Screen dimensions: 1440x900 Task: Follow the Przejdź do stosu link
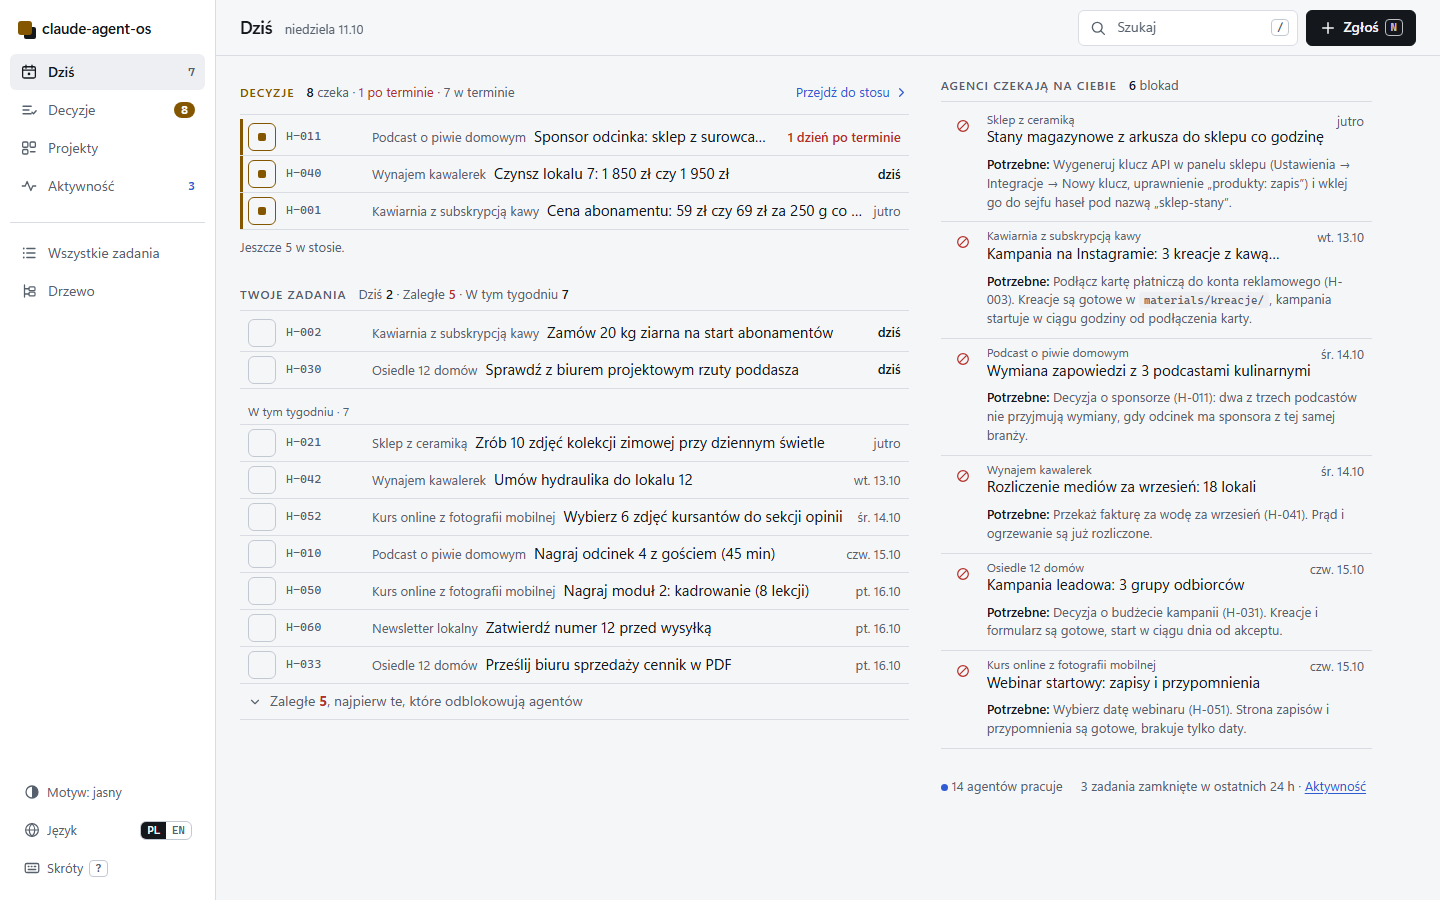click(x=851, y=93)
